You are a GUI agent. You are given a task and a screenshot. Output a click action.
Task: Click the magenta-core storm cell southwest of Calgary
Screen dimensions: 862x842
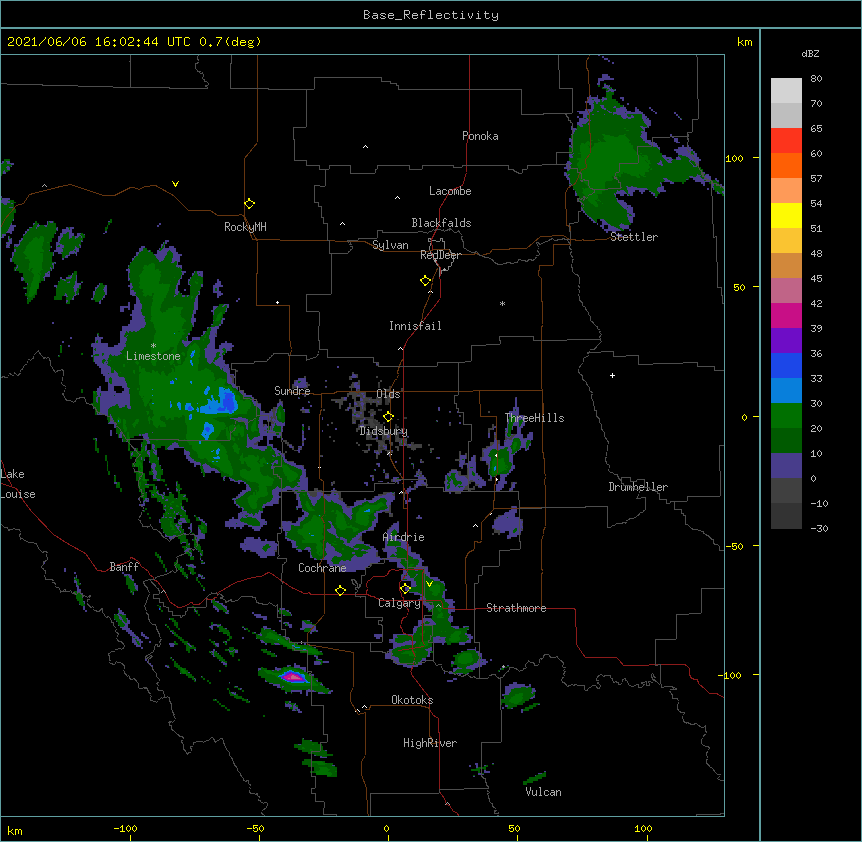[292, 677]
